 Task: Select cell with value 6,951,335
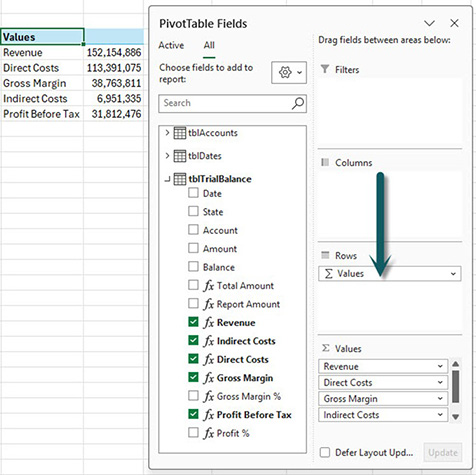(x=114, y=98)
